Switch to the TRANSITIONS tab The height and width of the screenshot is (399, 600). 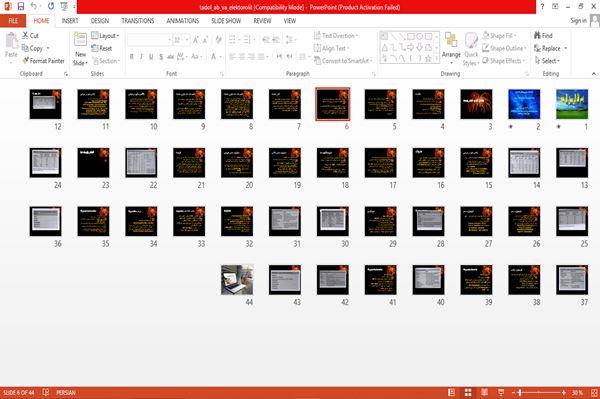click(x=138, y=21)
